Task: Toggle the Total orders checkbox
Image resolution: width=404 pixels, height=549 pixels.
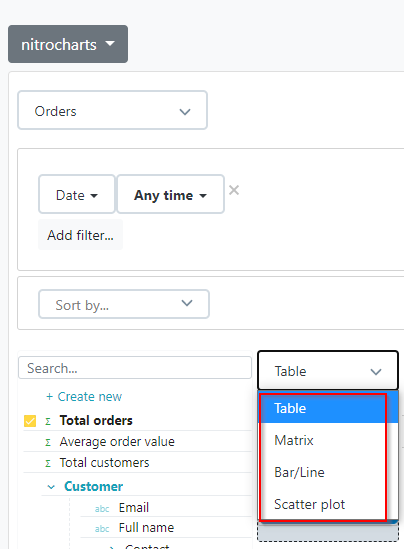Action: click(30, 421)
